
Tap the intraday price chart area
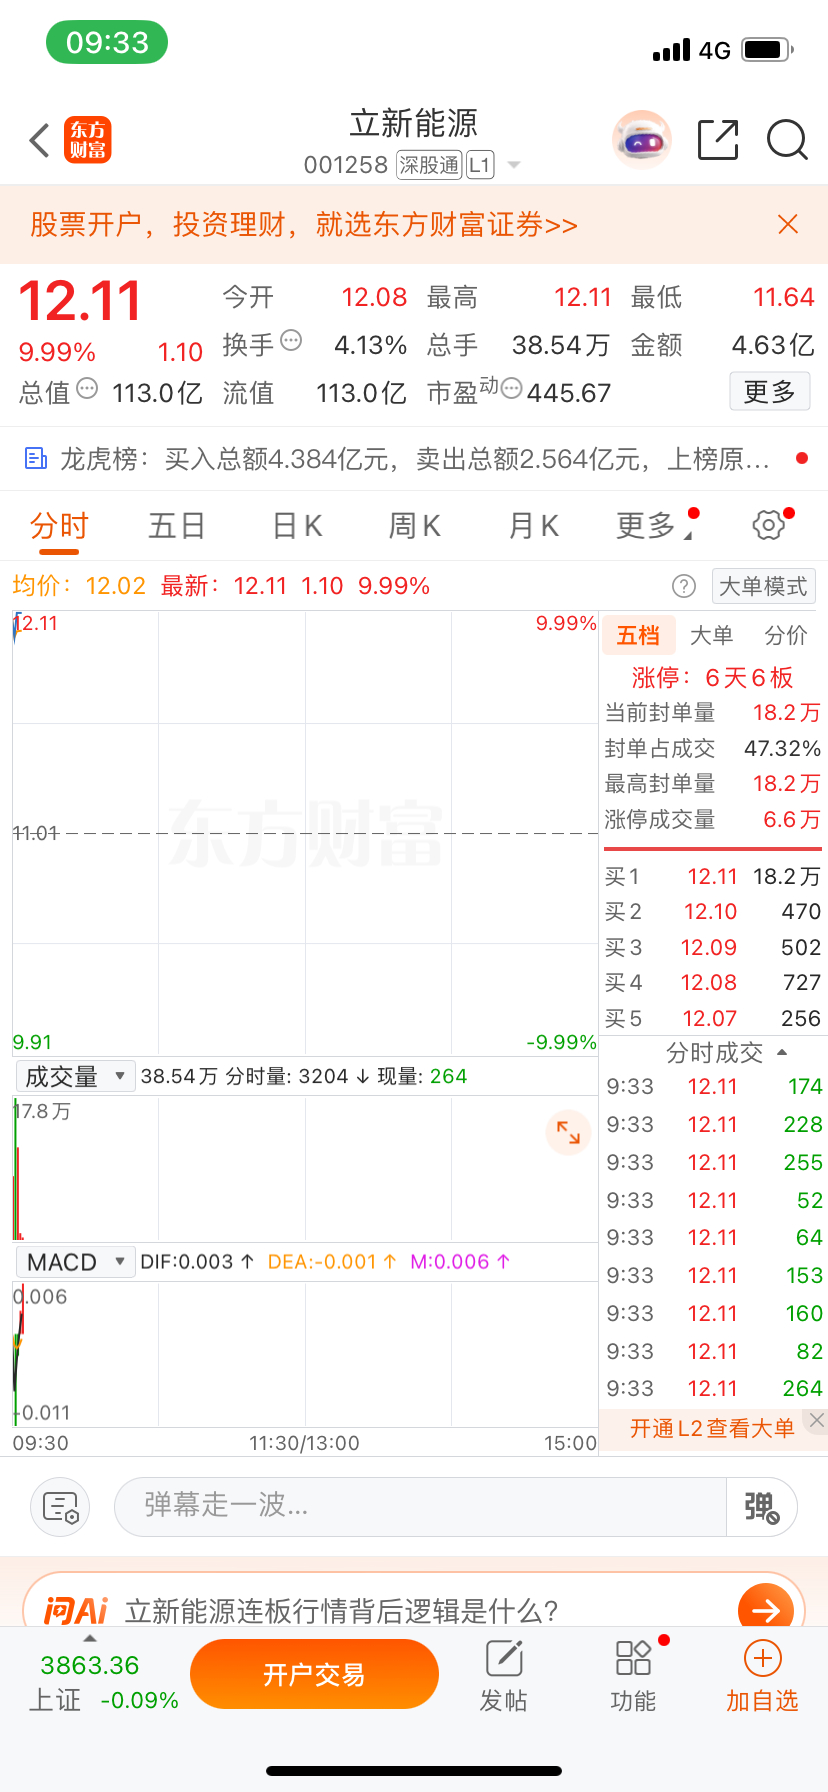tap(305, 833)
